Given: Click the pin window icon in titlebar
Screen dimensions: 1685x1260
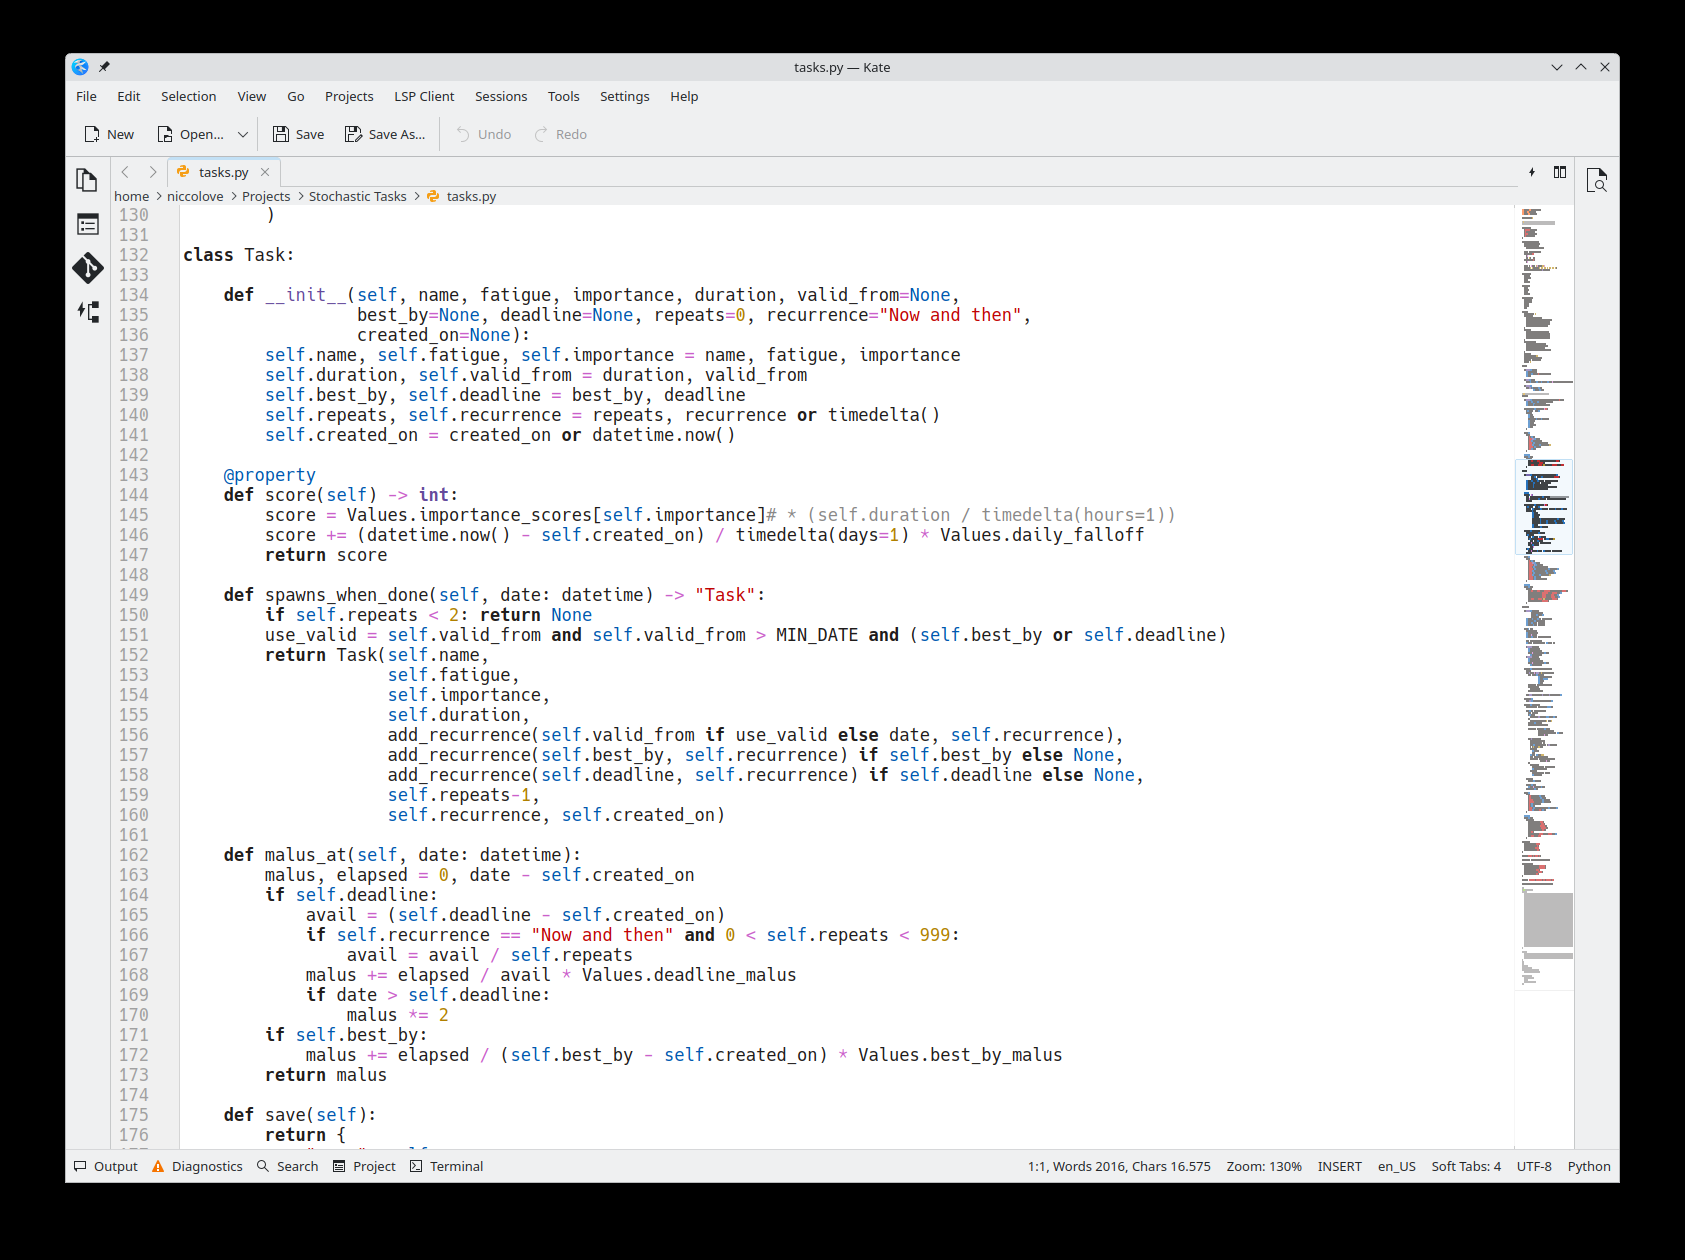Looking at the screenshot, I should [x=104, y=67].
